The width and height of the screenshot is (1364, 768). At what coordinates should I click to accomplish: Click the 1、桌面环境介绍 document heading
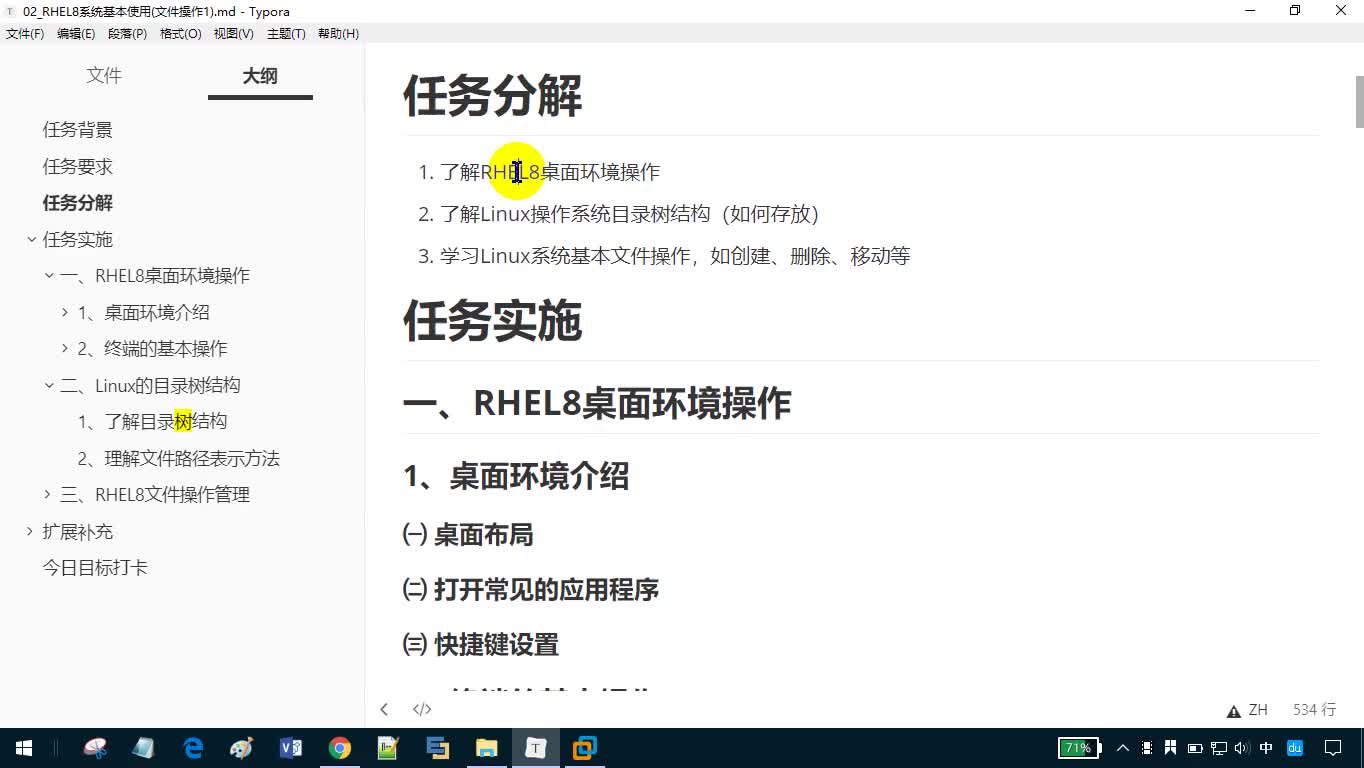pyautogui.click(x=516, y=476)
